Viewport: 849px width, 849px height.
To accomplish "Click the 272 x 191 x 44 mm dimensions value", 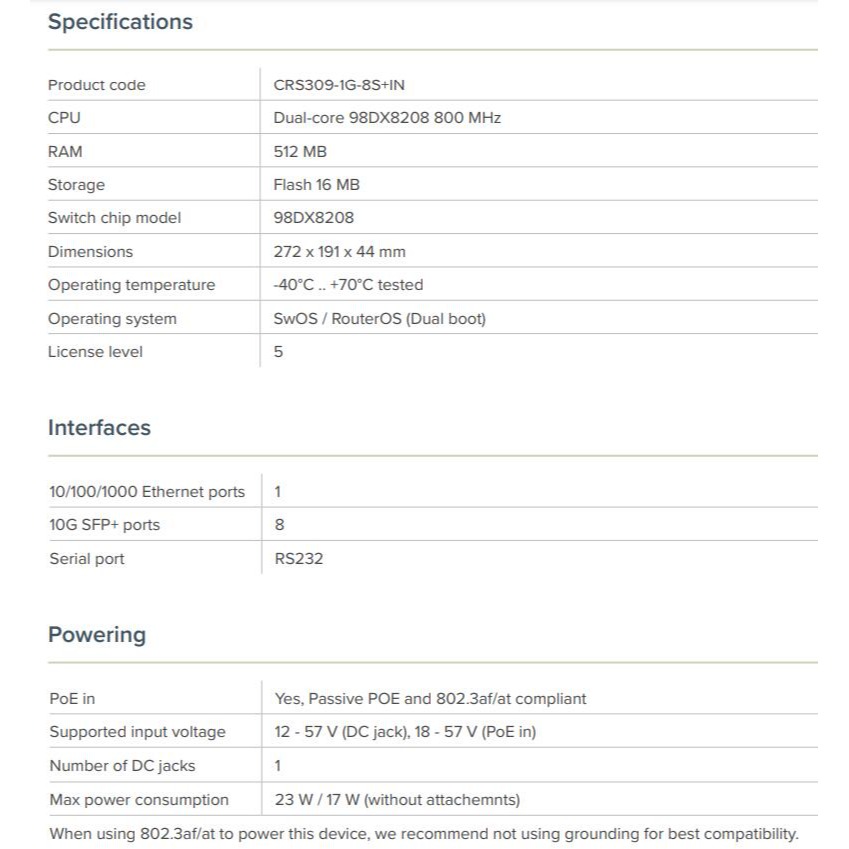I will 339,252.
